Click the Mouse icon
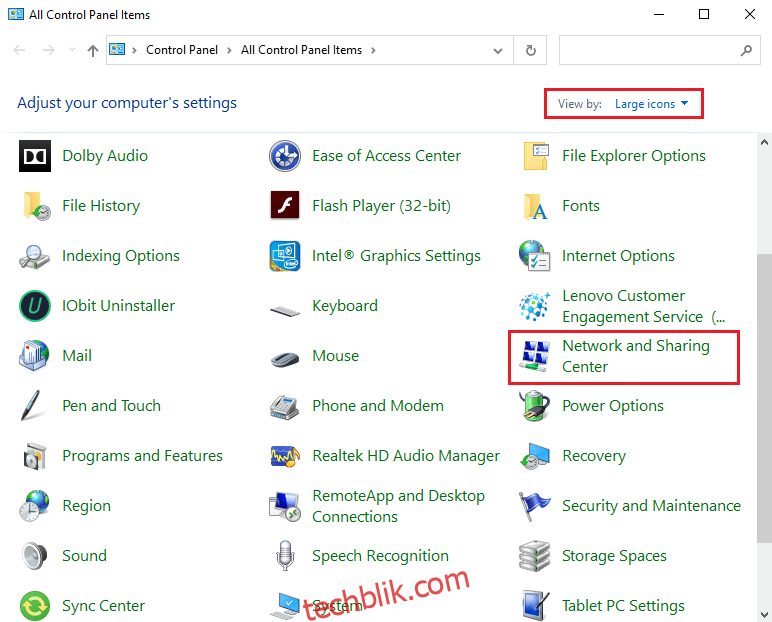 tap(285, 359)
